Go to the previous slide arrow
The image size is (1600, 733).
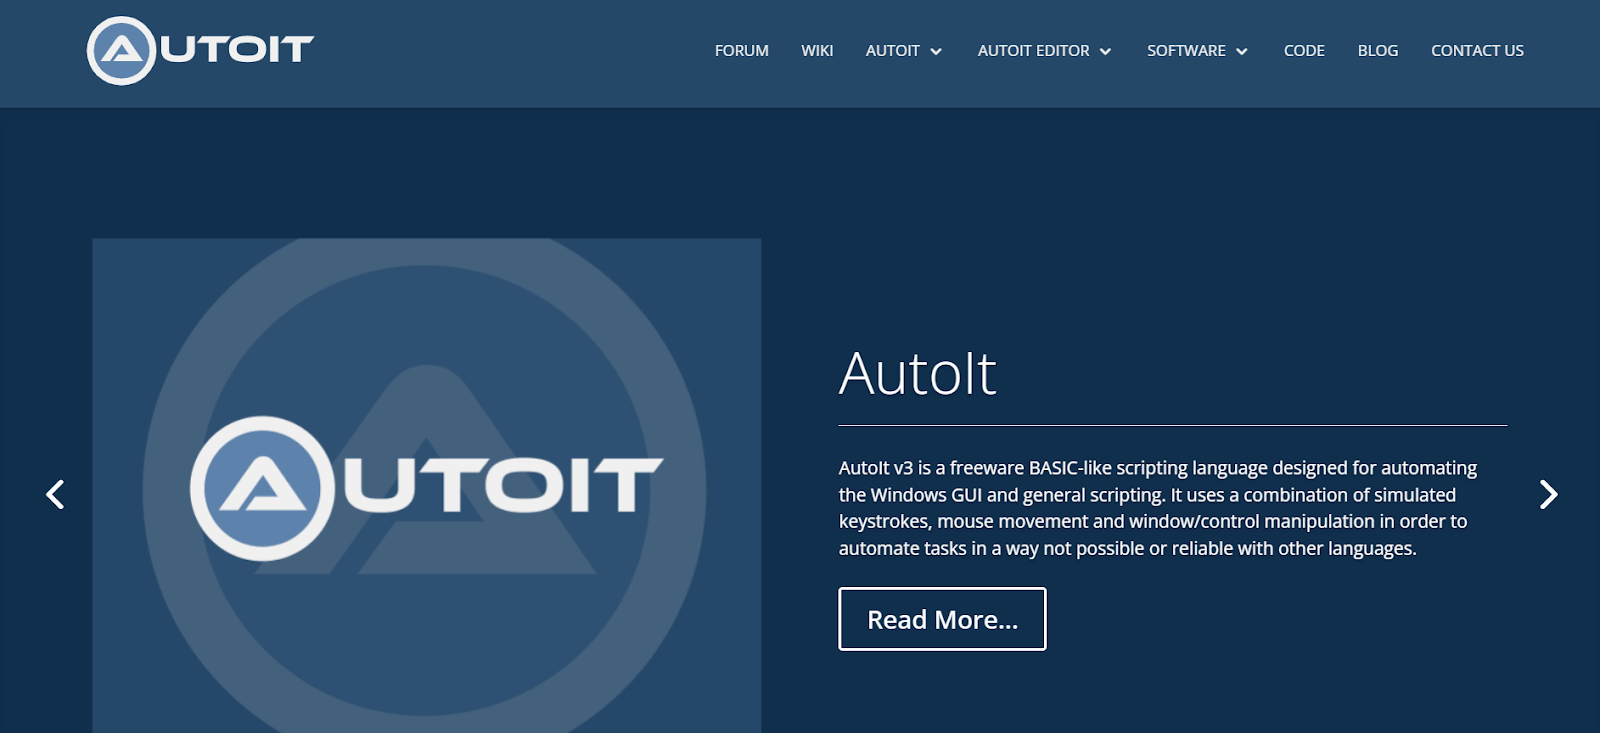pos(55,494)
